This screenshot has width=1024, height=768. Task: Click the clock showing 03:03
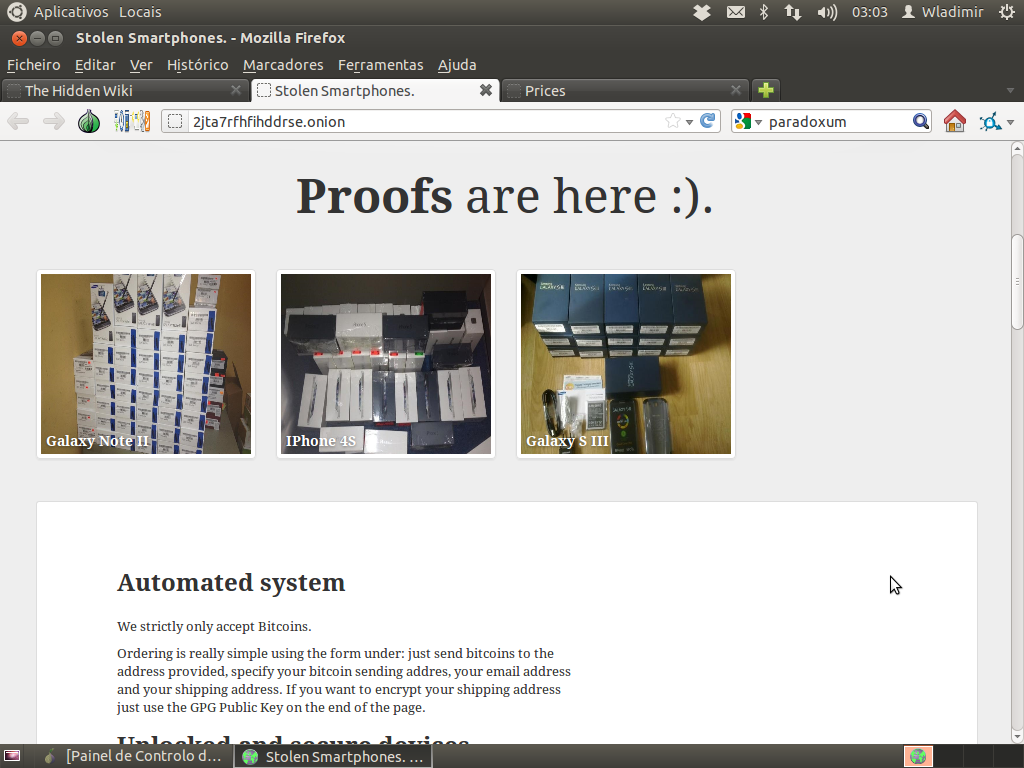coord(870,12)
